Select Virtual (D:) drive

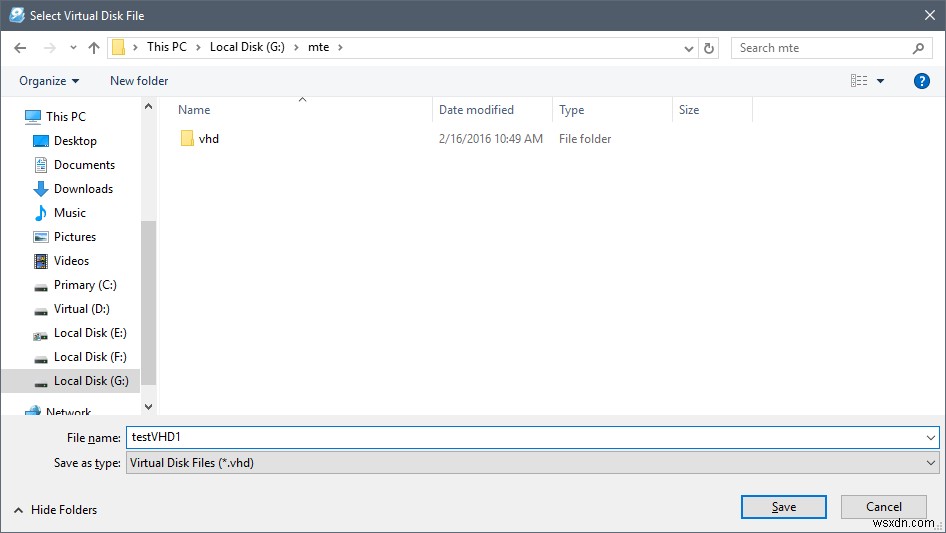tap(81, 309)
